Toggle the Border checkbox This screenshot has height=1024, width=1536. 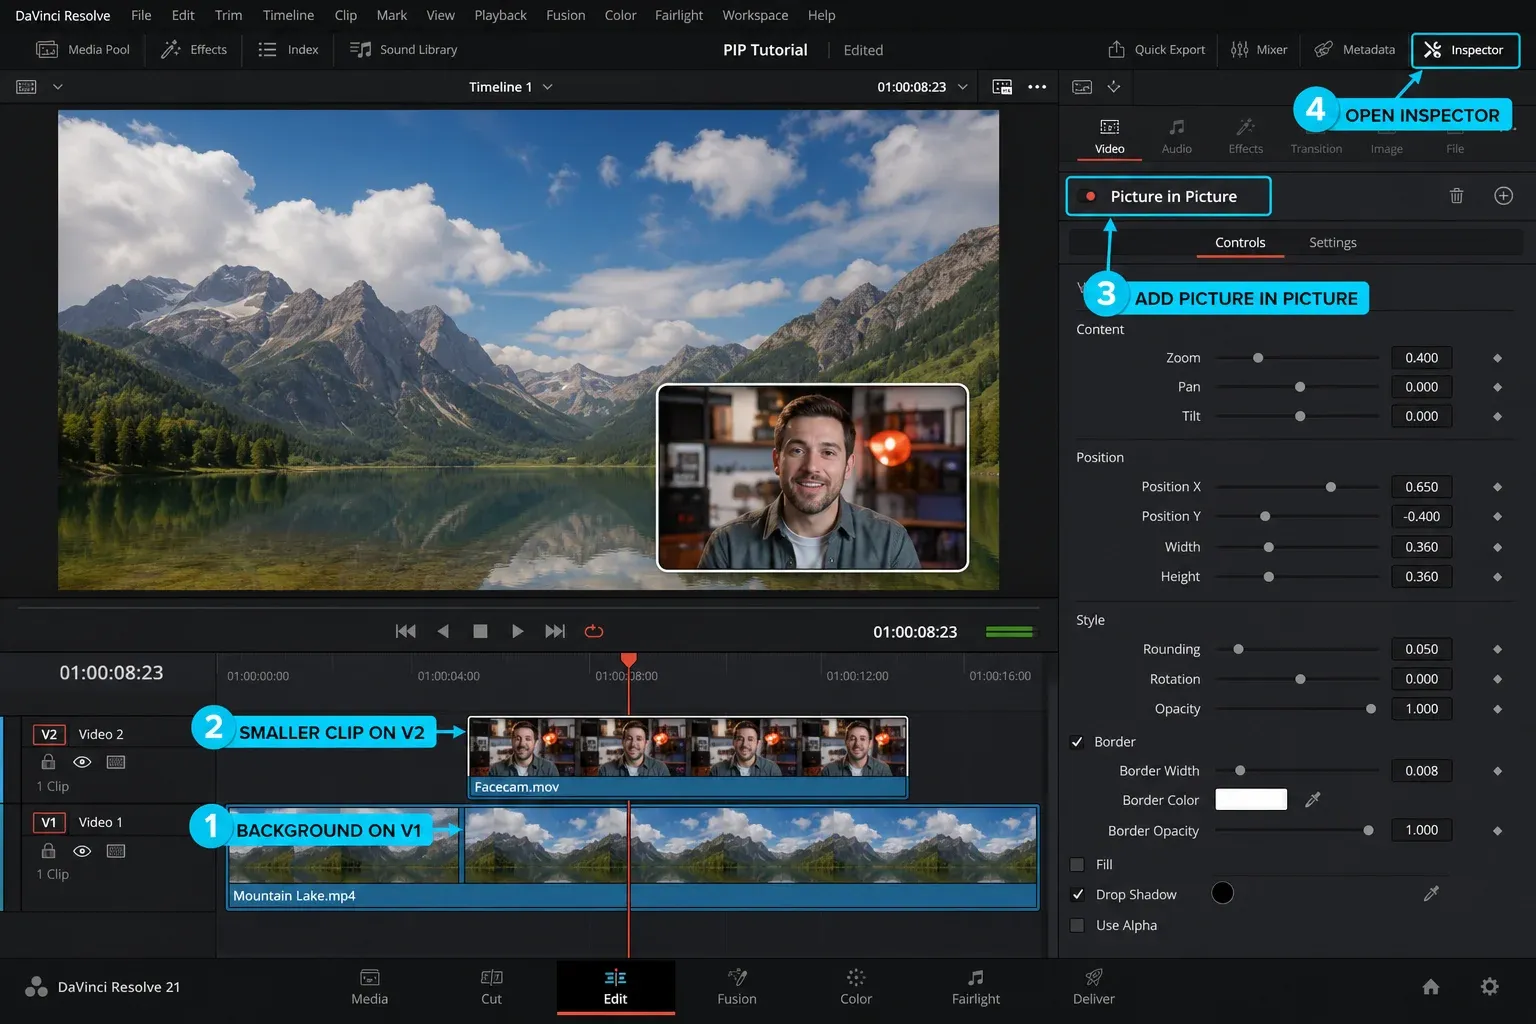(1077, 742)
